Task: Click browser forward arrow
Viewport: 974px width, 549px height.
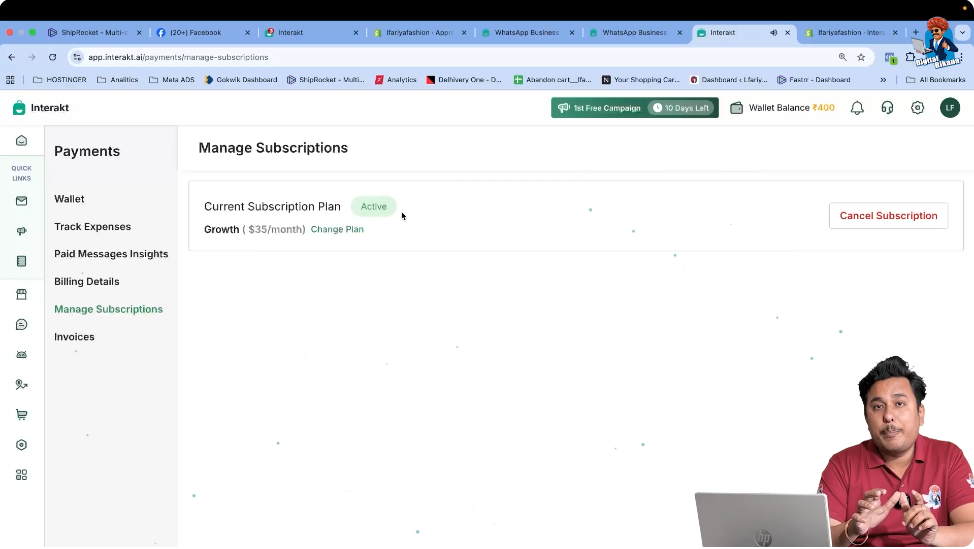Action: pyautogui.click(x=32, y=57)
